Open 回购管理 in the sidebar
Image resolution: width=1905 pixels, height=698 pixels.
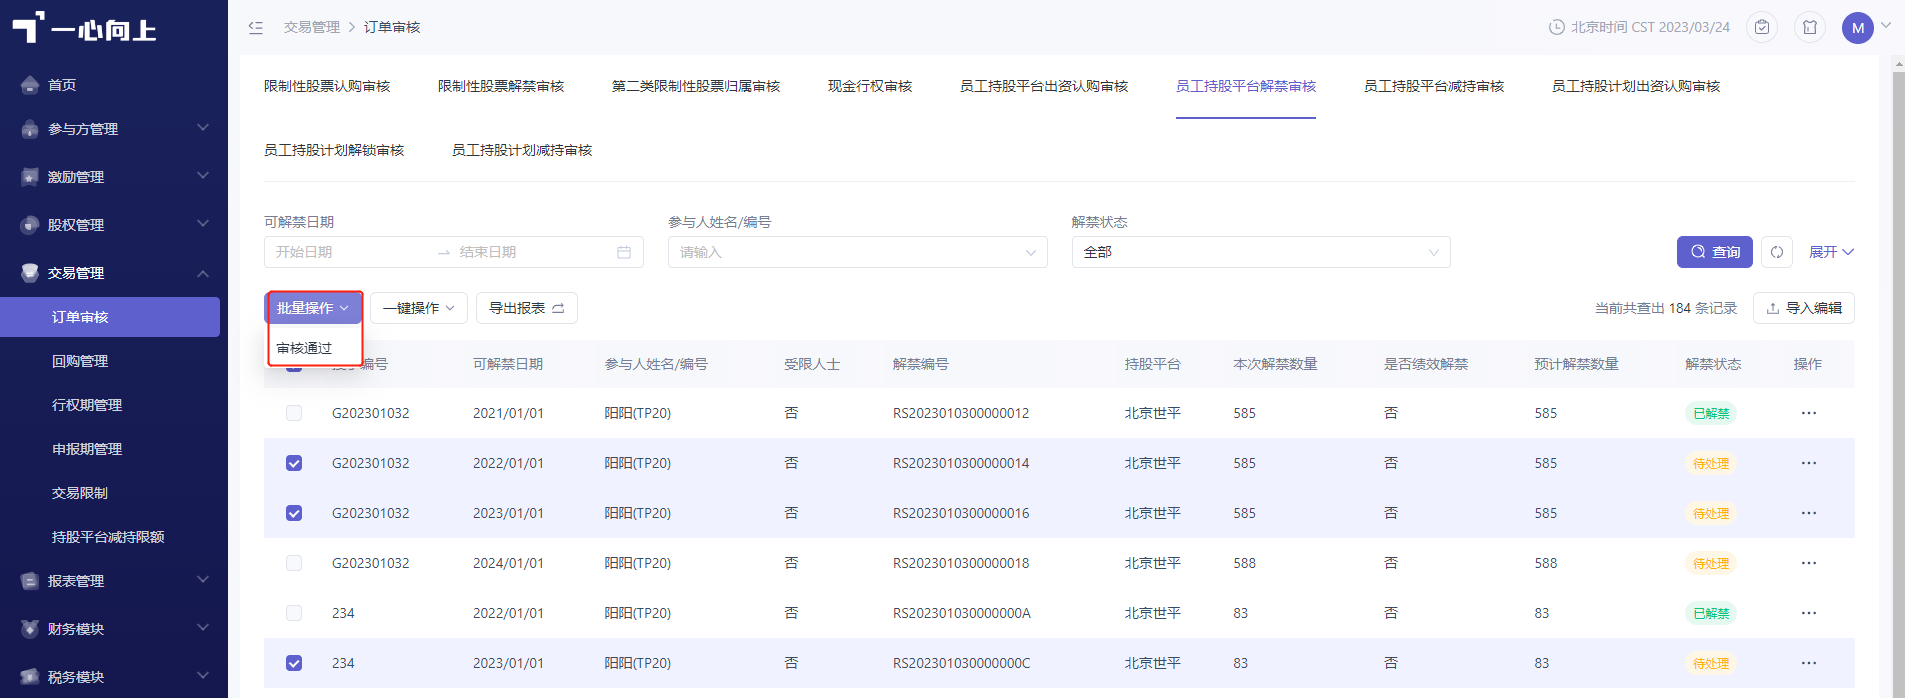(80, 361)
